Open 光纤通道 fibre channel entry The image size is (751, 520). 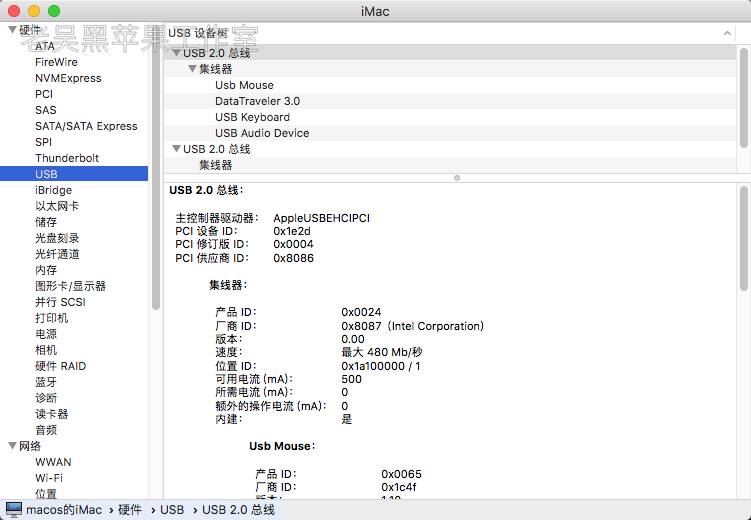click(57, 254)
